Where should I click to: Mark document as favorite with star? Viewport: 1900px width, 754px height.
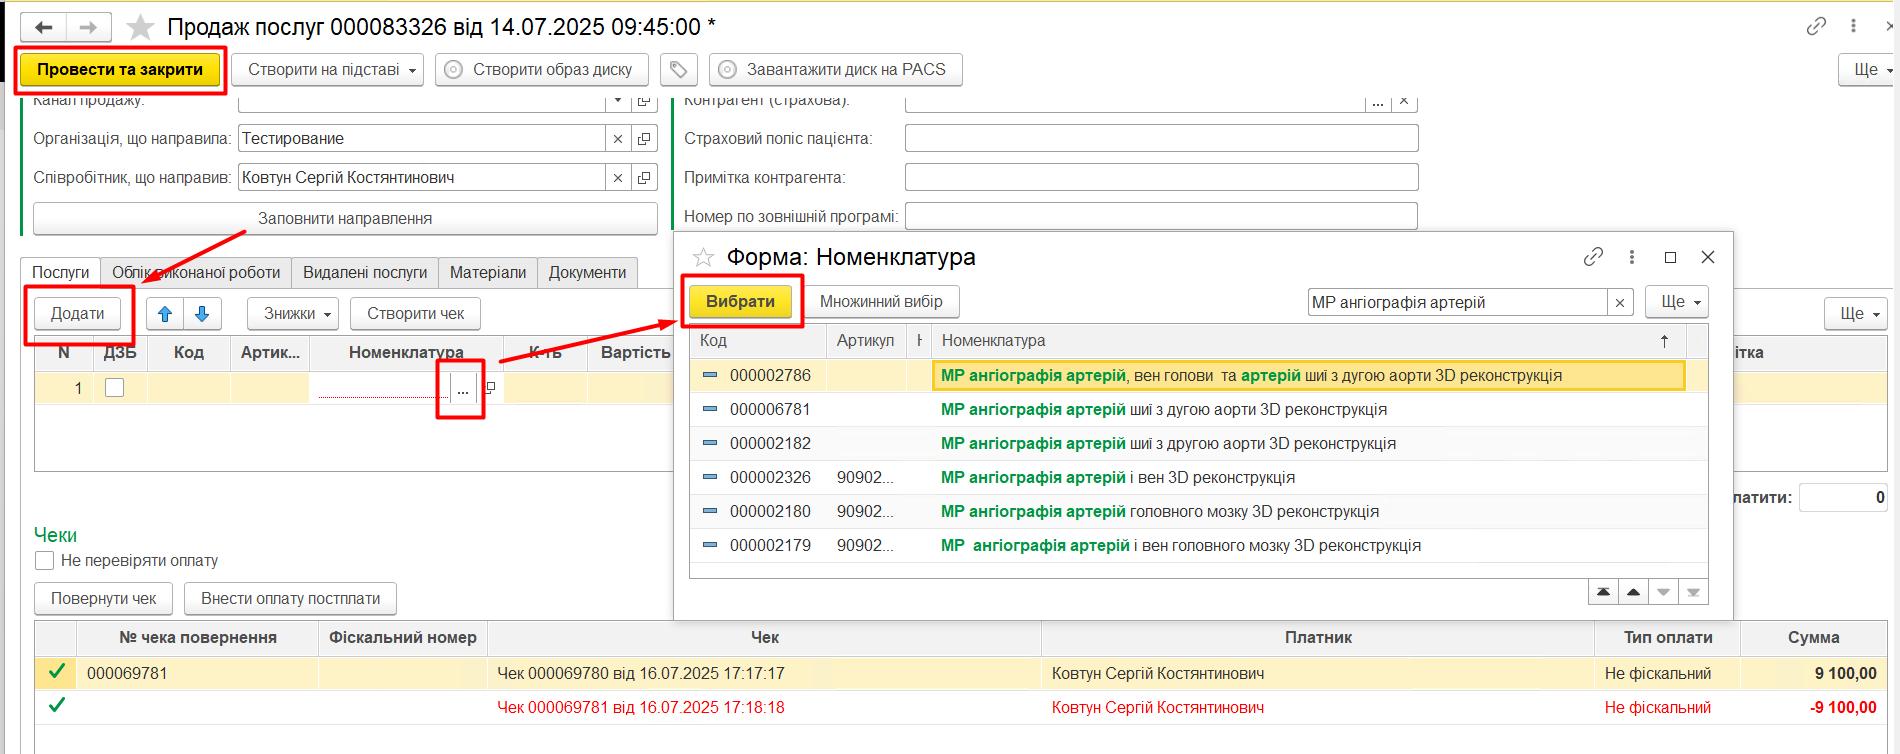140,27
